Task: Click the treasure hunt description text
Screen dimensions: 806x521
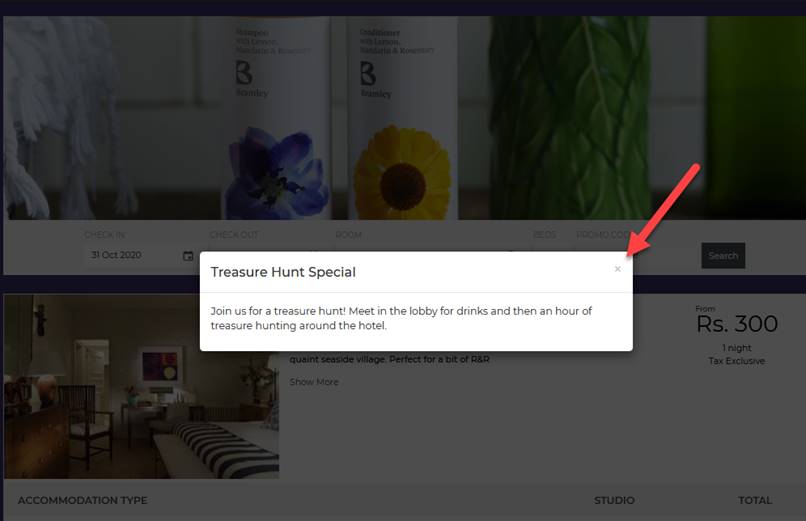Action: [x=401, y=318]
